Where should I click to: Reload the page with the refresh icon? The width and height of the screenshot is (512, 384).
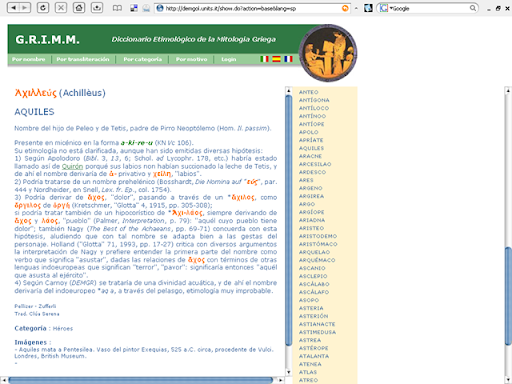(x=43, y=8)
